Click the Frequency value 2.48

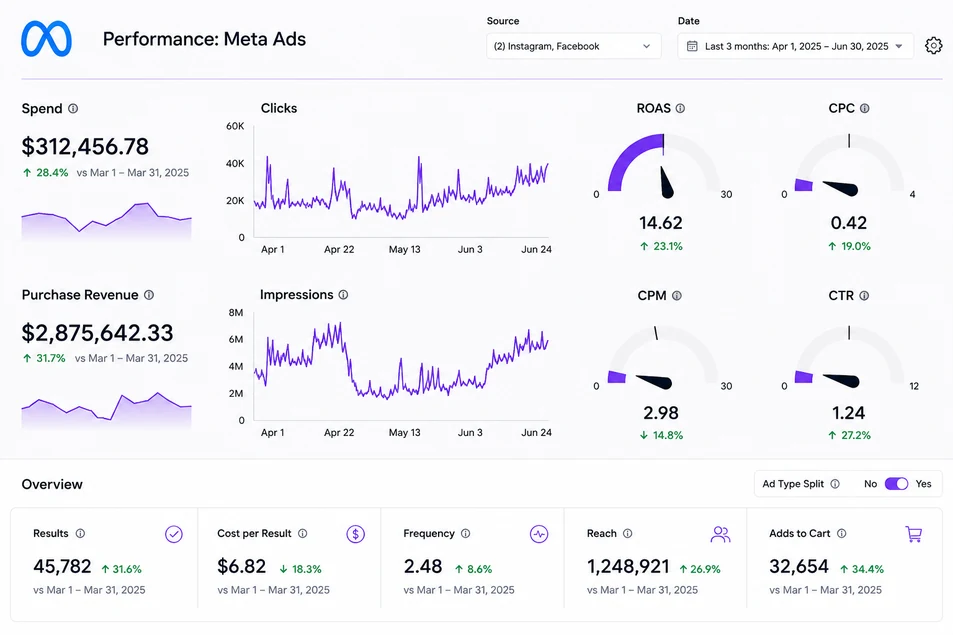422,566
